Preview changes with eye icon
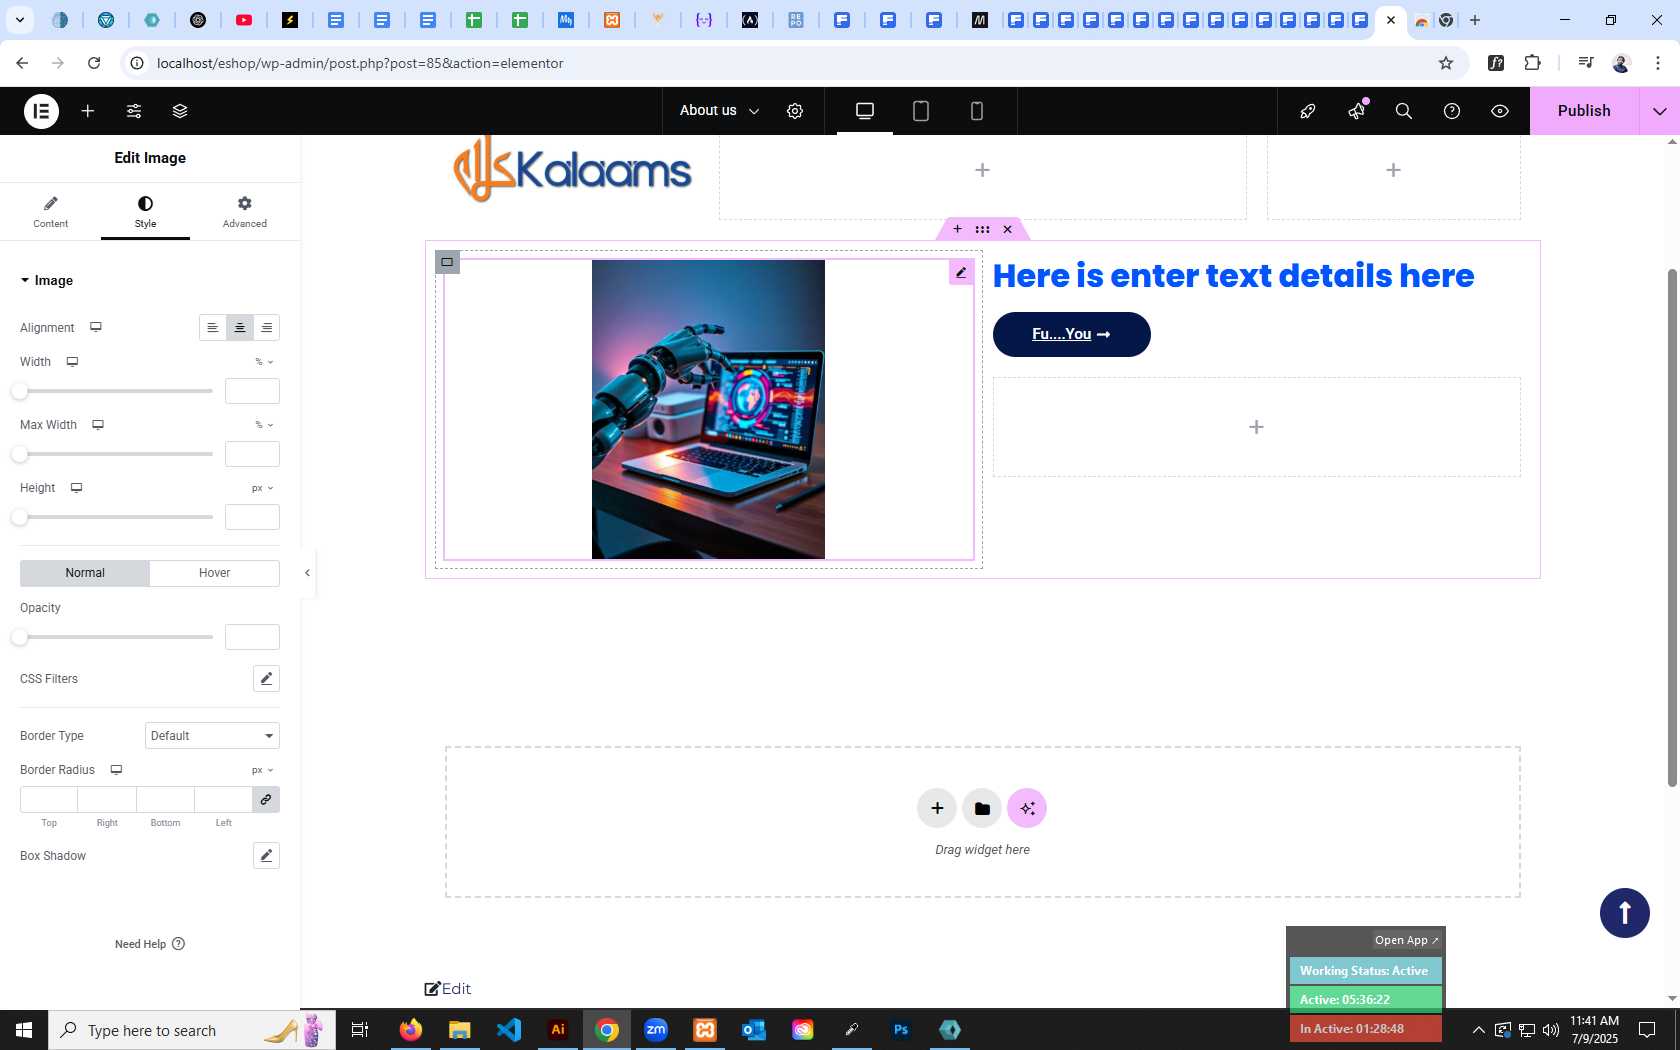 click(x=1500, y=111)
